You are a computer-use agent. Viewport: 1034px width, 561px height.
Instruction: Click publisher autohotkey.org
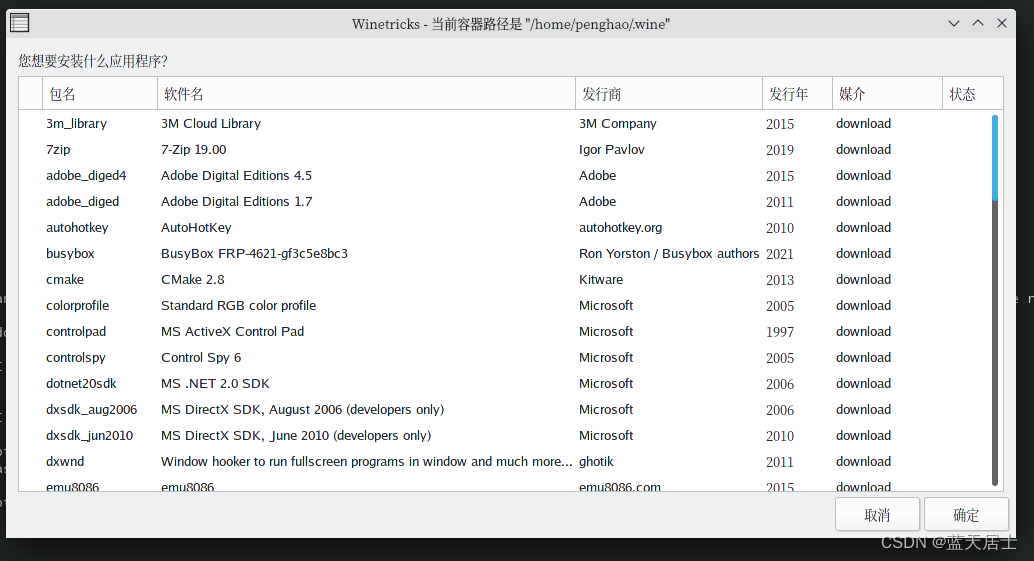pyautogui.click(x=620, y=227)
